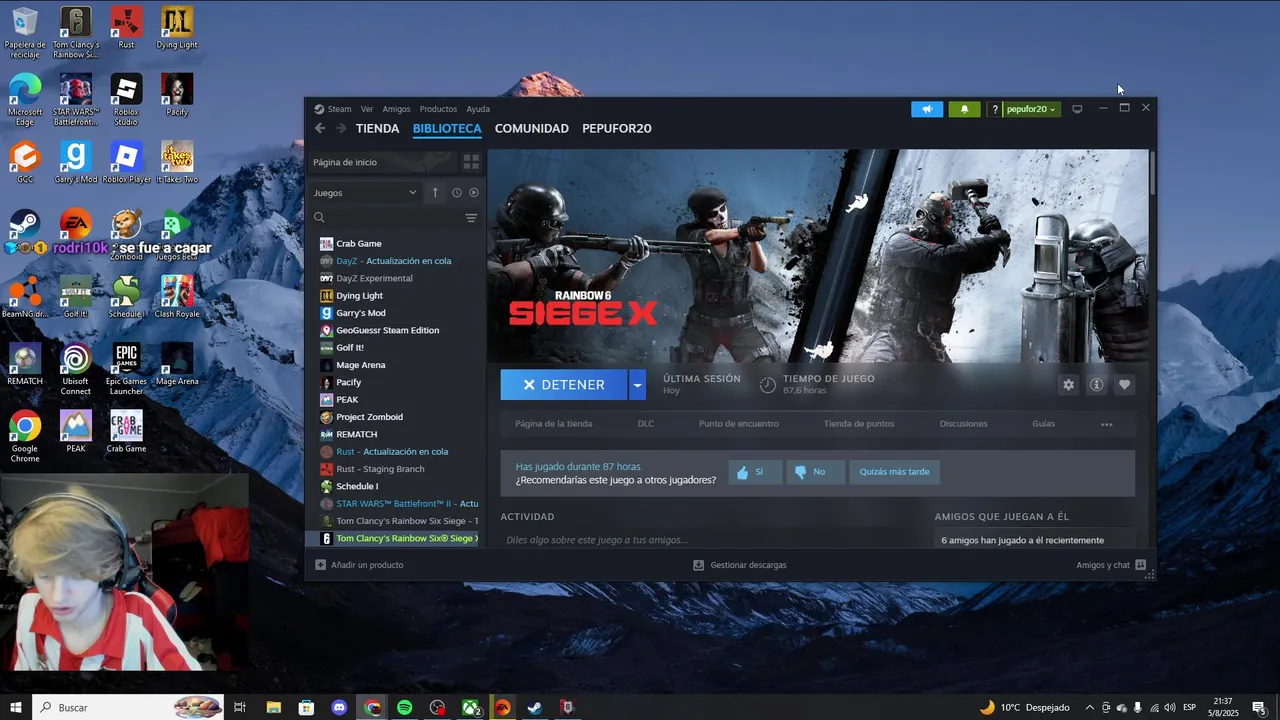Show hidden system tray icons chevron
Viewport: 1280px width, 720px height.
[1090, 707]
